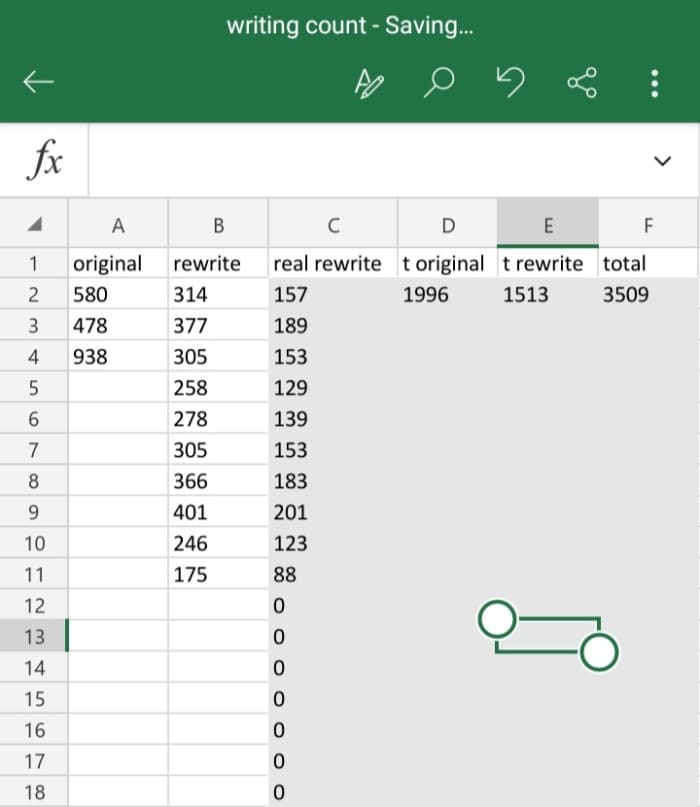Select cell containing 278
Image resolution: width=700 pixels, height=807 pixels.
(x=218, y=419)
